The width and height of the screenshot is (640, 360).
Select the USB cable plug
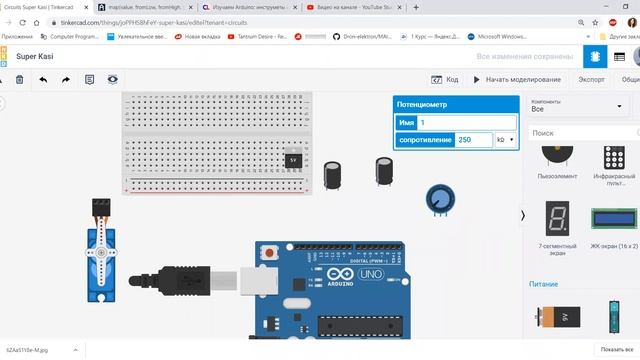pos(184,280)
